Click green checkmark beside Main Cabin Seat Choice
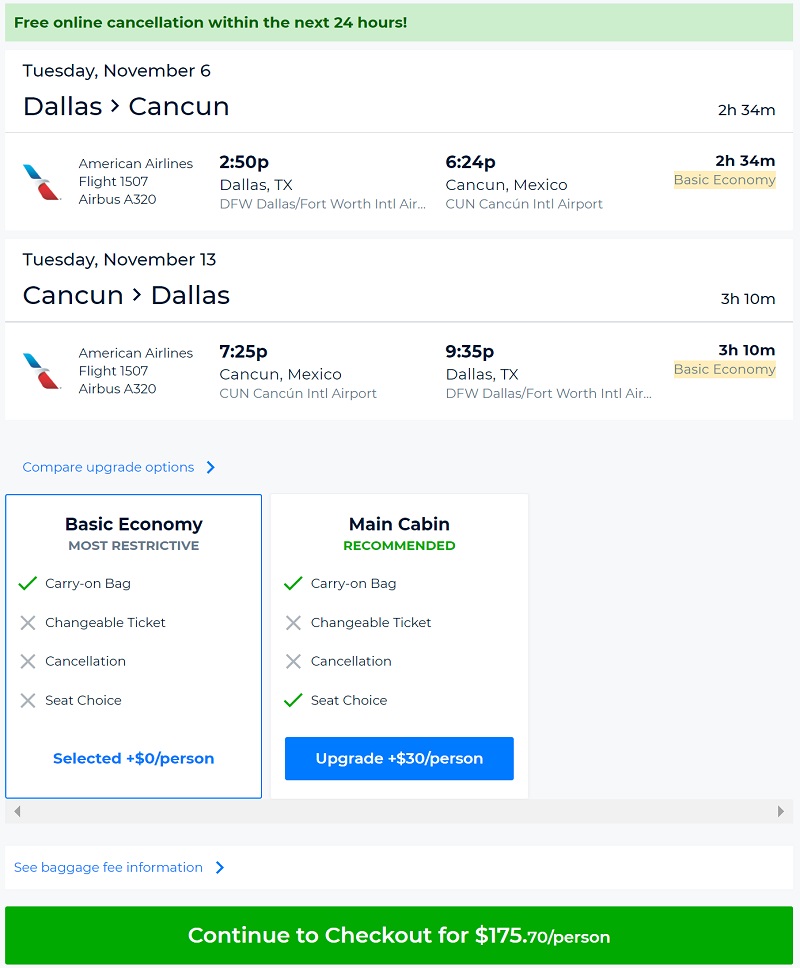Image resolution: width=800 pixels, height=968 pixels. point(293,701)
